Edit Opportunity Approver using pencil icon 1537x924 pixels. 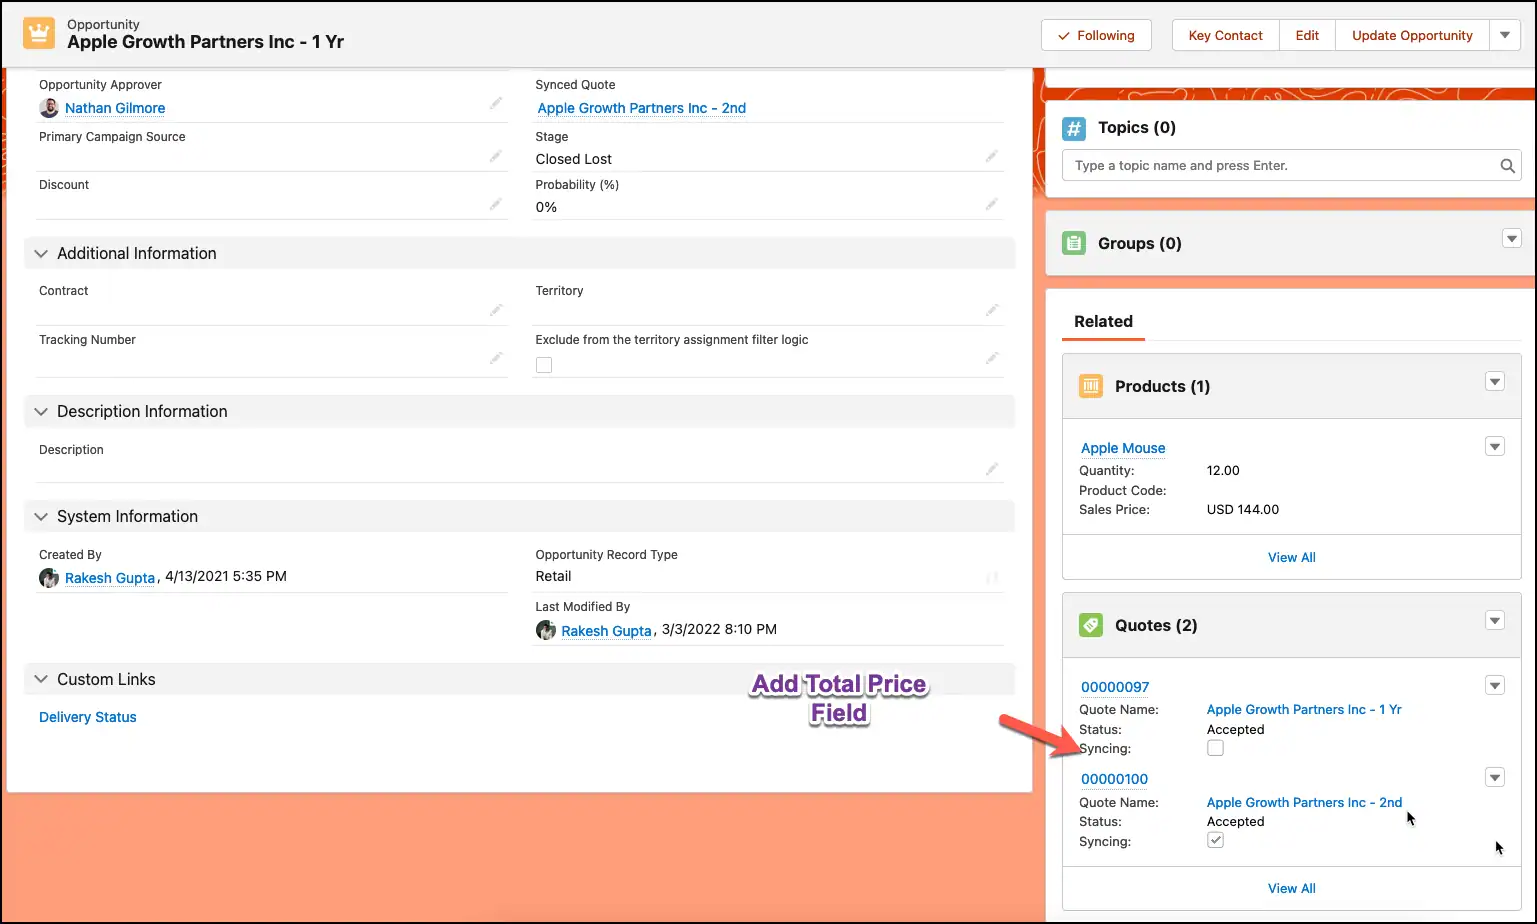tap(495, 104)
